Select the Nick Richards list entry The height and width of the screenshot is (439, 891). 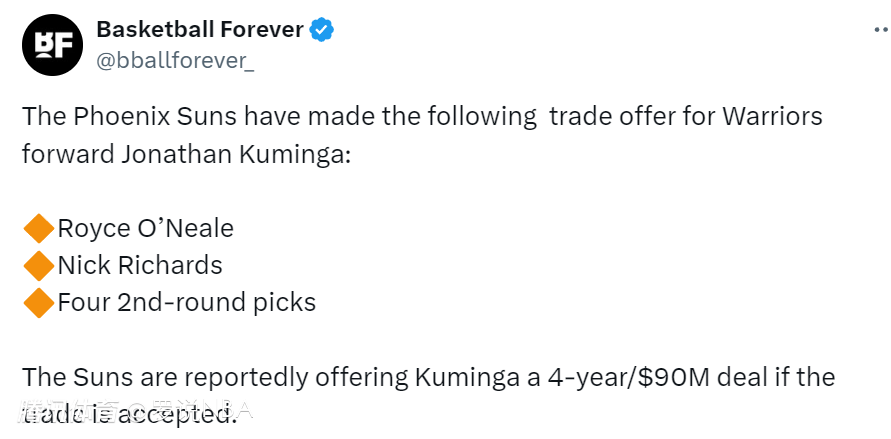tap(140, 265)
